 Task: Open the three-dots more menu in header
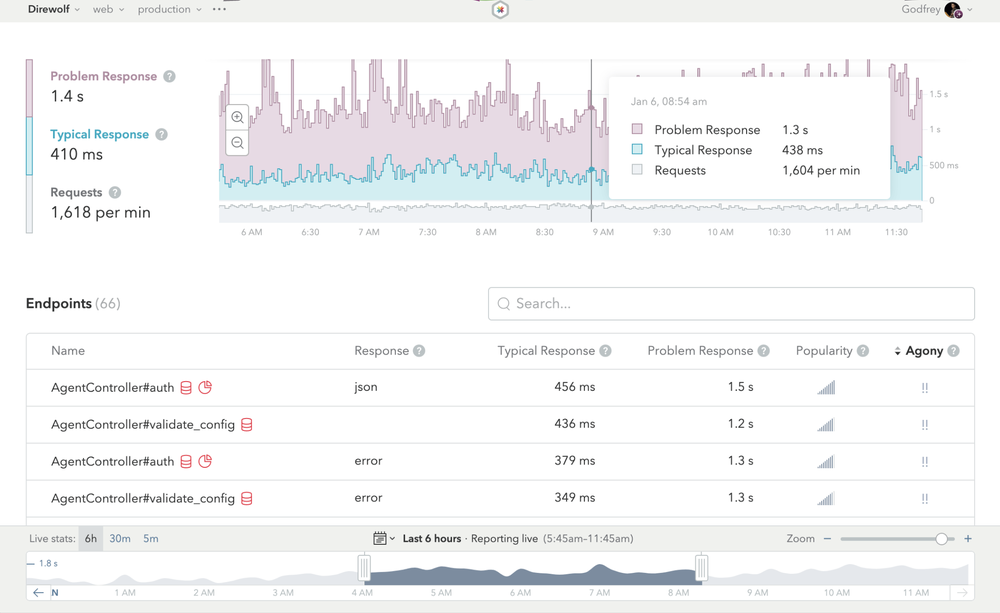click(219, 9)
